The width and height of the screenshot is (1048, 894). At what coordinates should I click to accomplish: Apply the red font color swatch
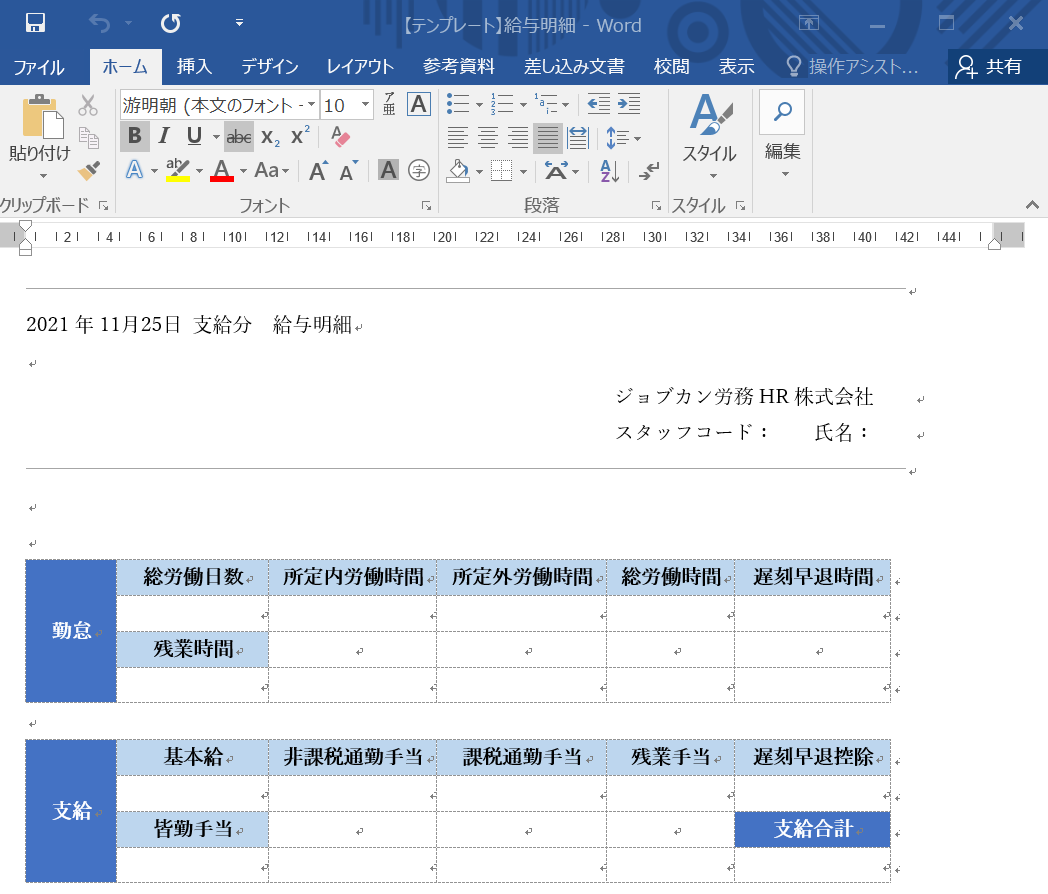[x=222, y=171]
